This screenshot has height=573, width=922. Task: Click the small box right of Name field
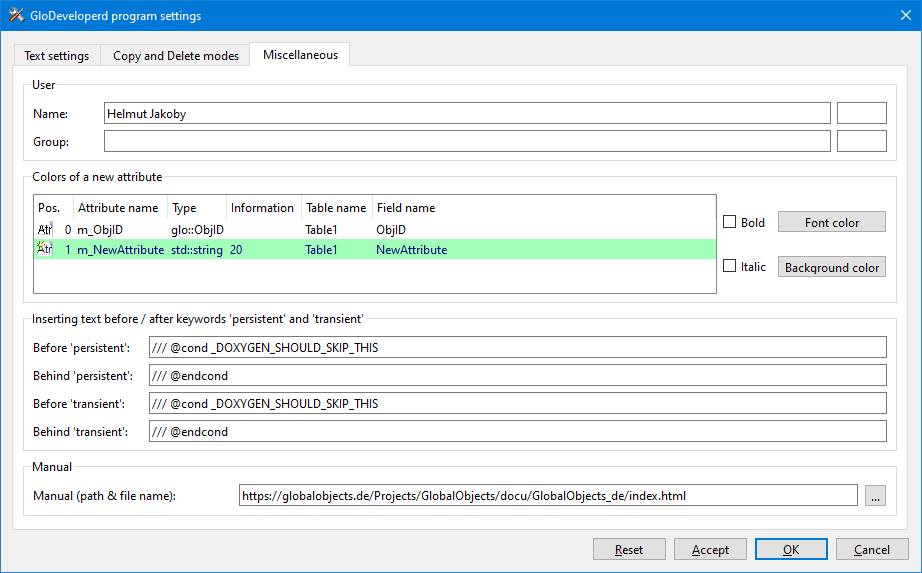[861, 114]
